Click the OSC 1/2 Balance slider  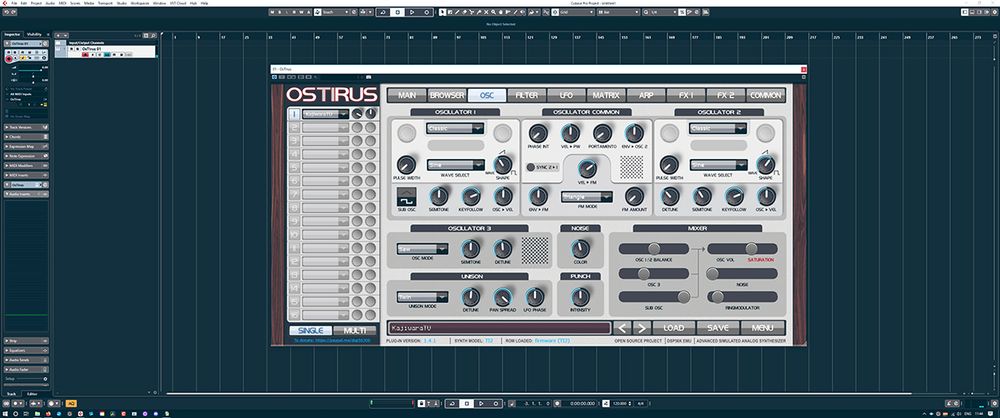click(654, 249)
